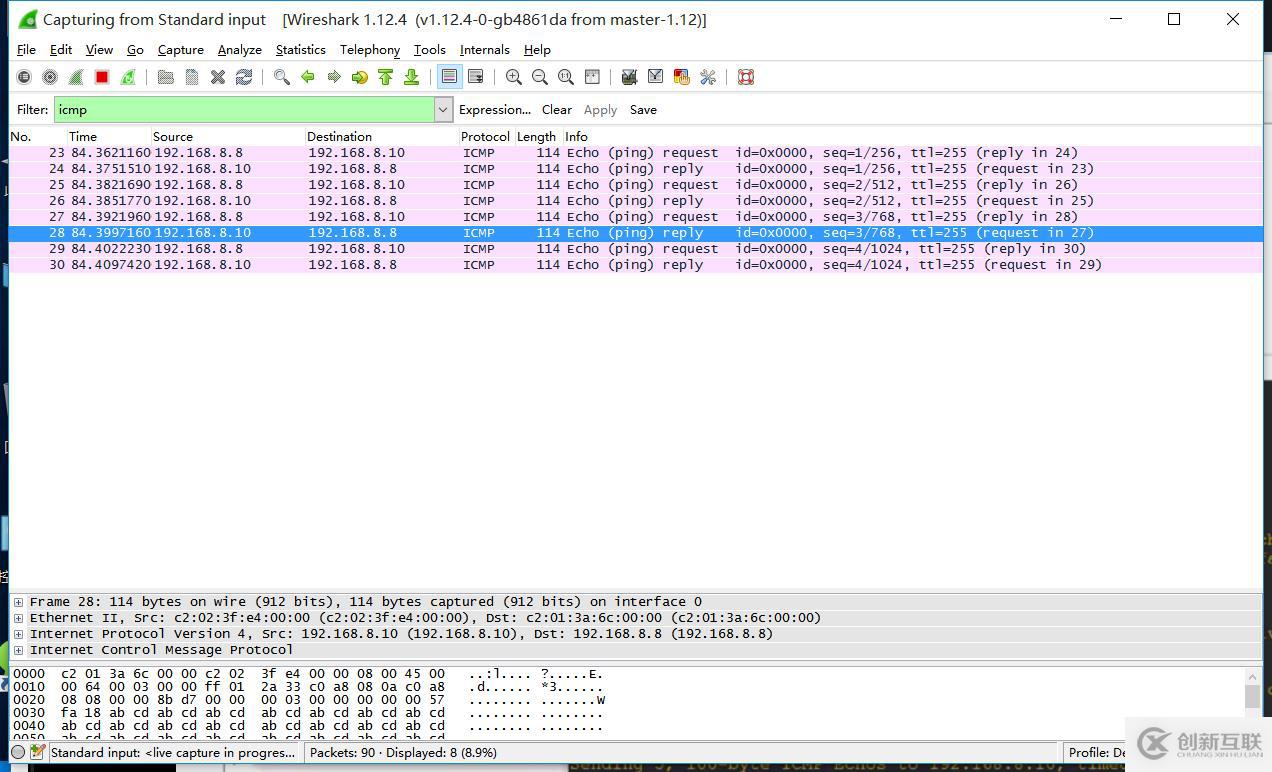Restart the current capture (green fin icon)

click(128, 77)
